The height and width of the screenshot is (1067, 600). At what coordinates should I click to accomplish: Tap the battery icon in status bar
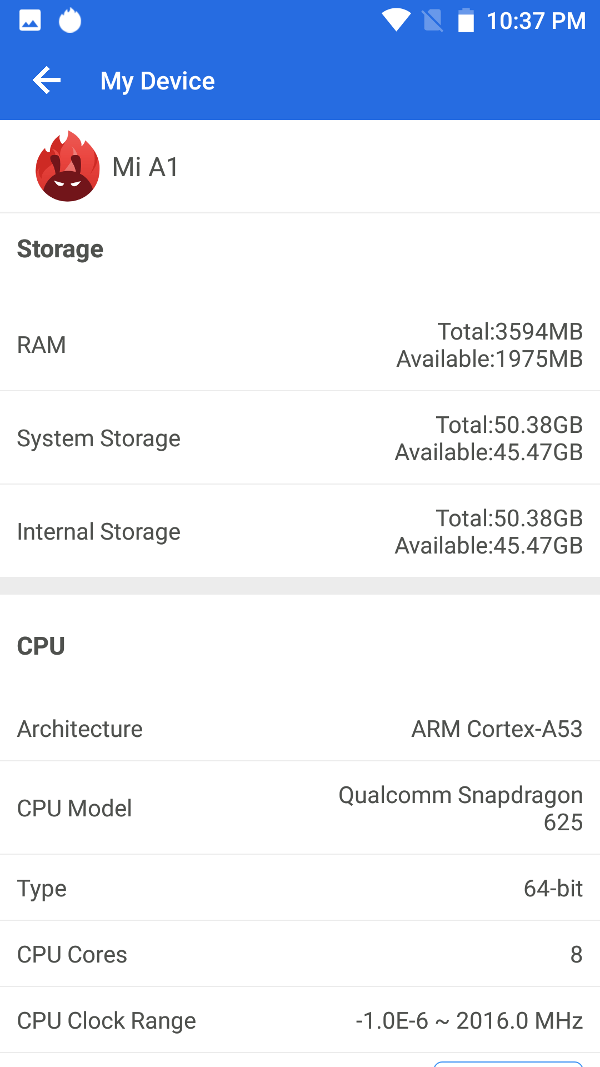465,20
